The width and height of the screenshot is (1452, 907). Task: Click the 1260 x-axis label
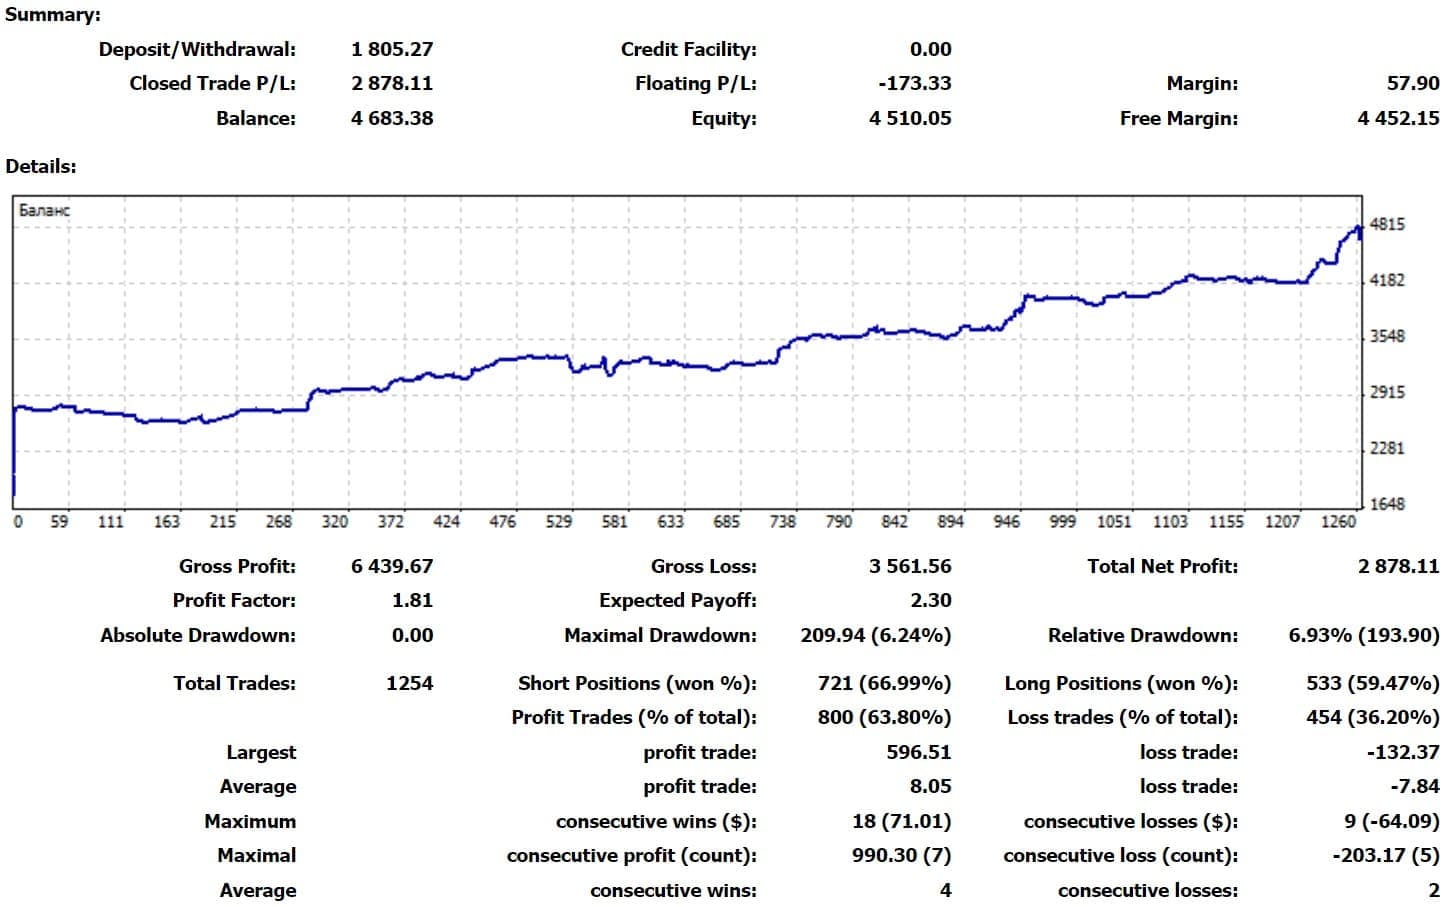click(1338, 521)
